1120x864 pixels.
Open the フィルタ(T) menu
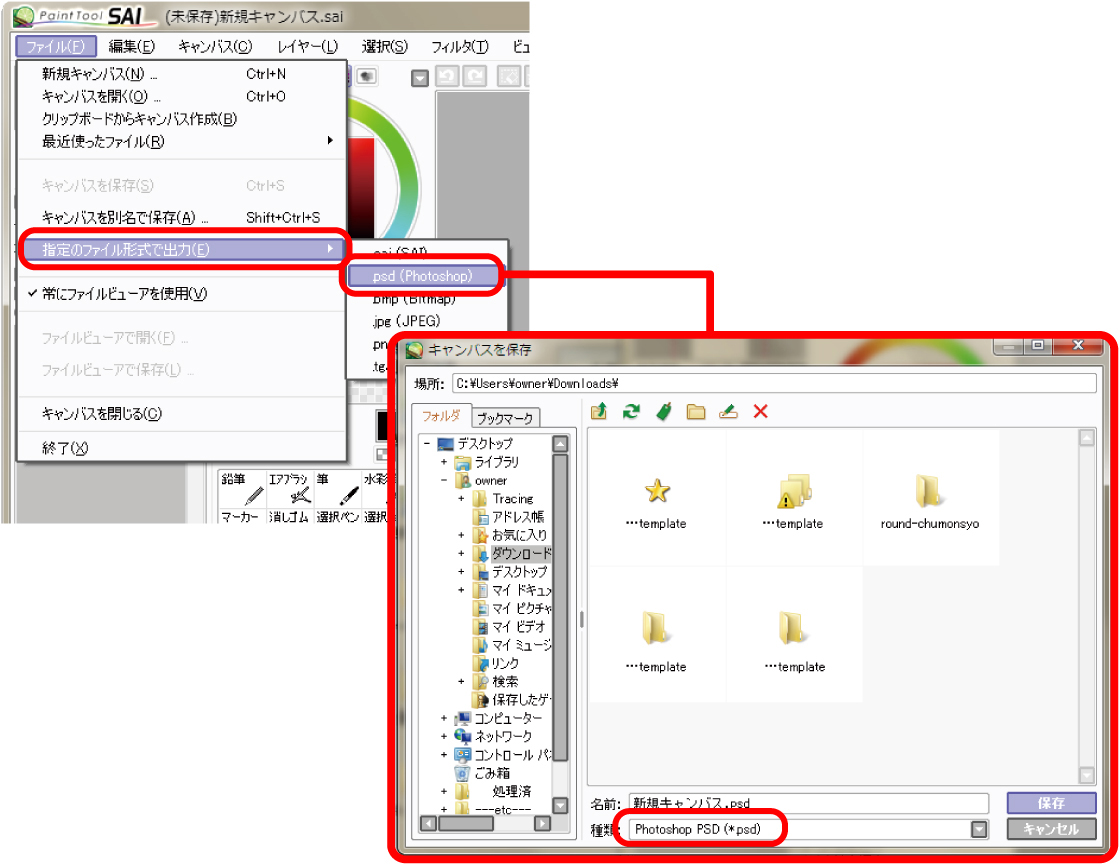point(459,46)
